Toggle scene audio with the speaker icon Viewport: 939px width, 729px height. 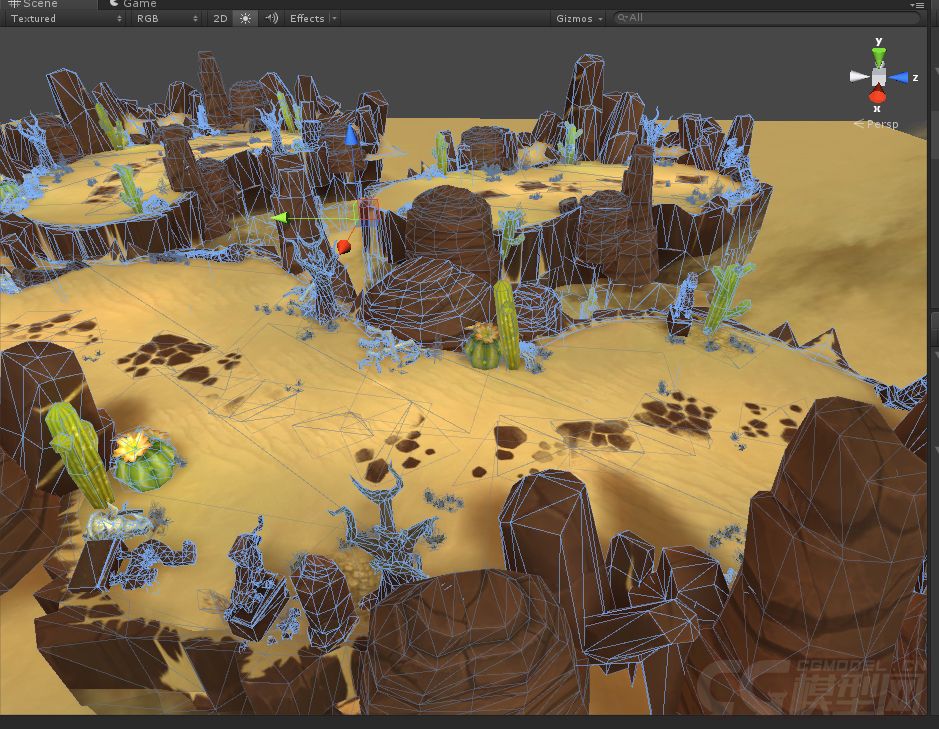[271, 19]
